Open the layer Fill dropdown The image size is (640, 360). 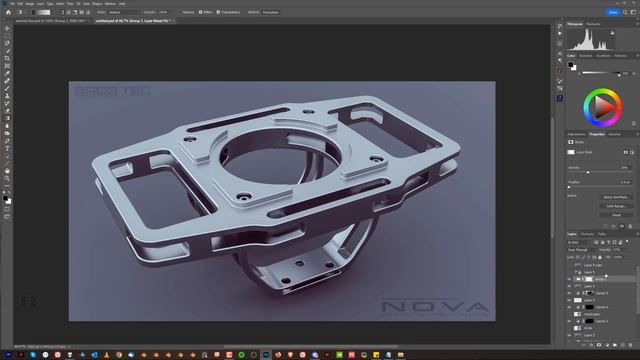click(x=620, y=257)
